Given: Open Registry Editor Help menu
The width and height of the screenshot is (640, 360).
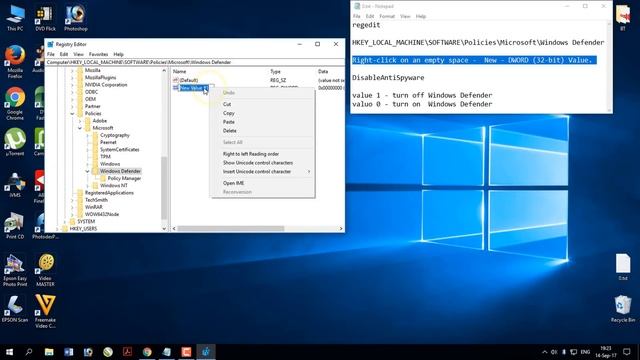Looking at the screenshot, I should pyautogui.click(x=118, y=54).
